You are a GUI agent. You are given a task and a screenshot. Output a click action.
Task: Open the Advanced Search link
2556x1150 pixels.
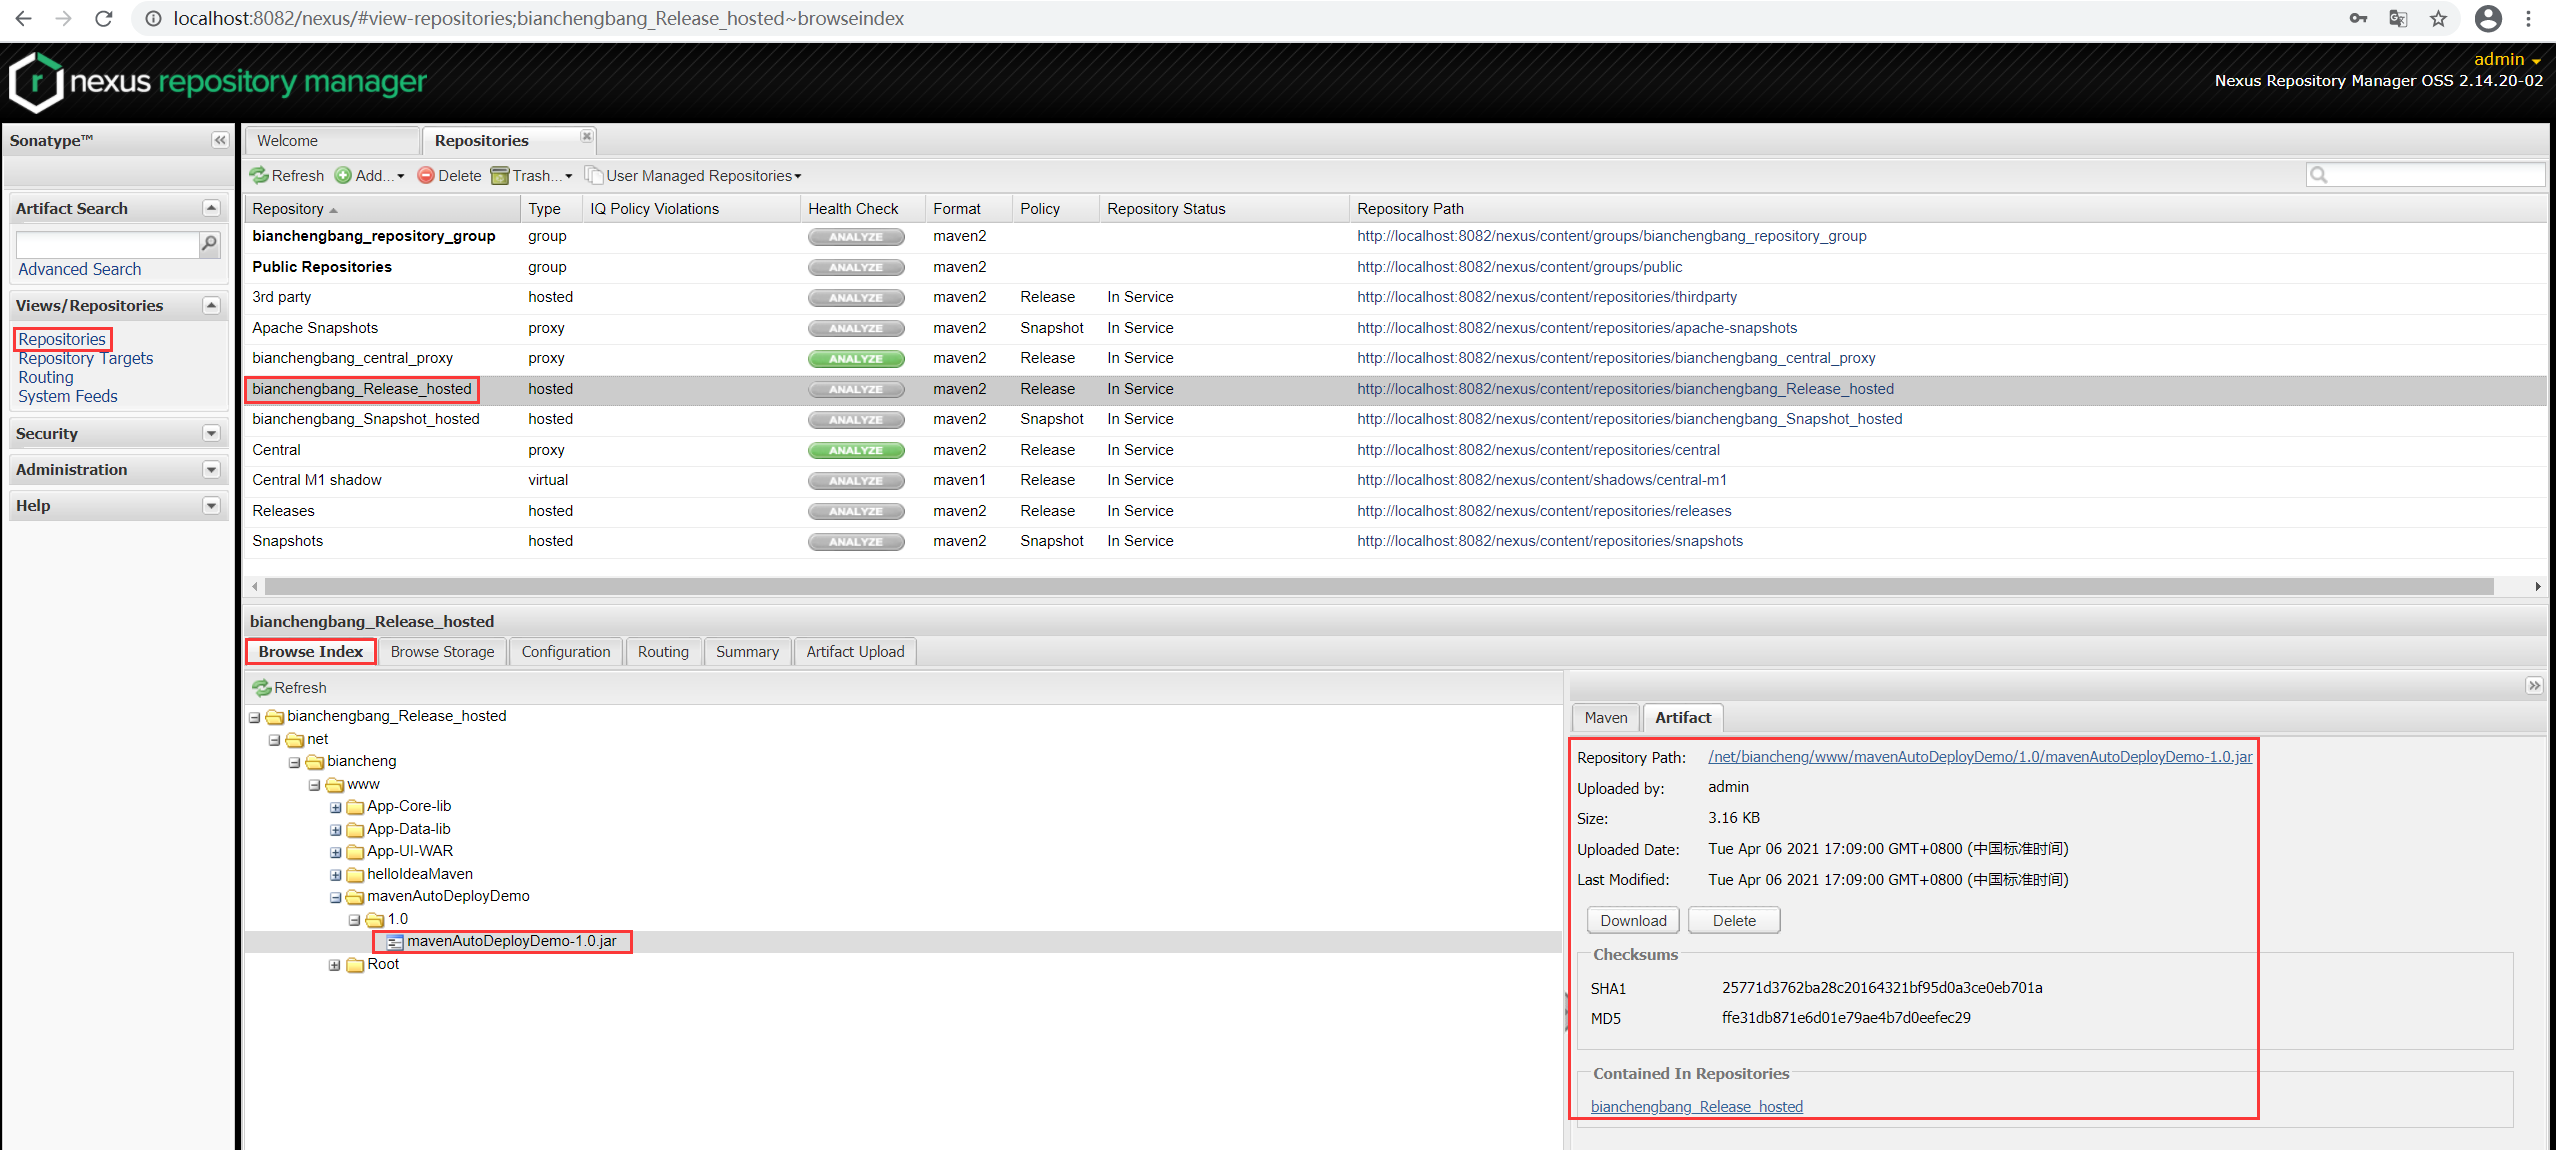pos(80,270)
